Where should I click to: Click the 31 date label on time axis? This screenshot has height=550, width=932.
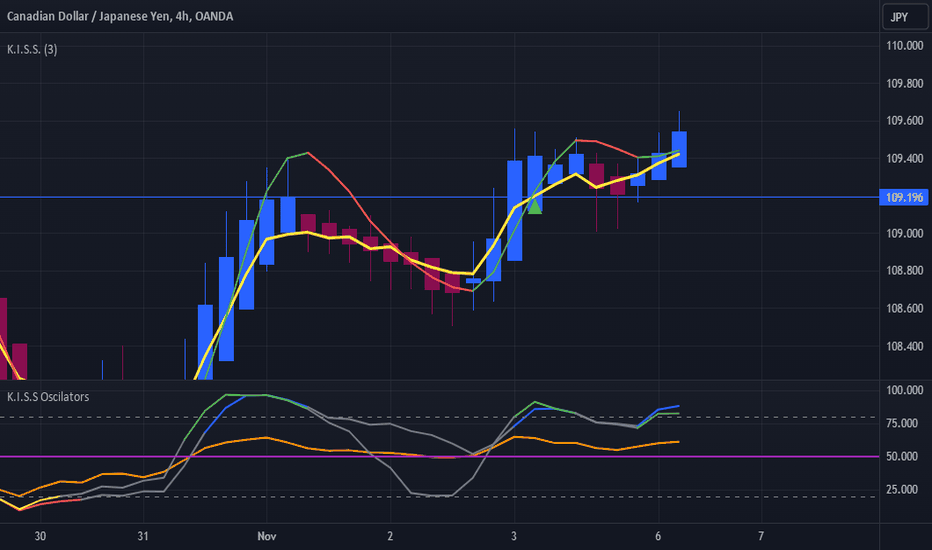point(143,536)
